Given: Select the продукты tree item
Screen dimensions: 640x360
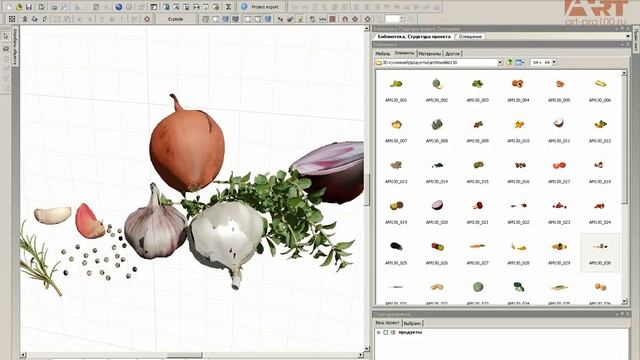Looking at the screenshot, I should (x=410, y=333).
